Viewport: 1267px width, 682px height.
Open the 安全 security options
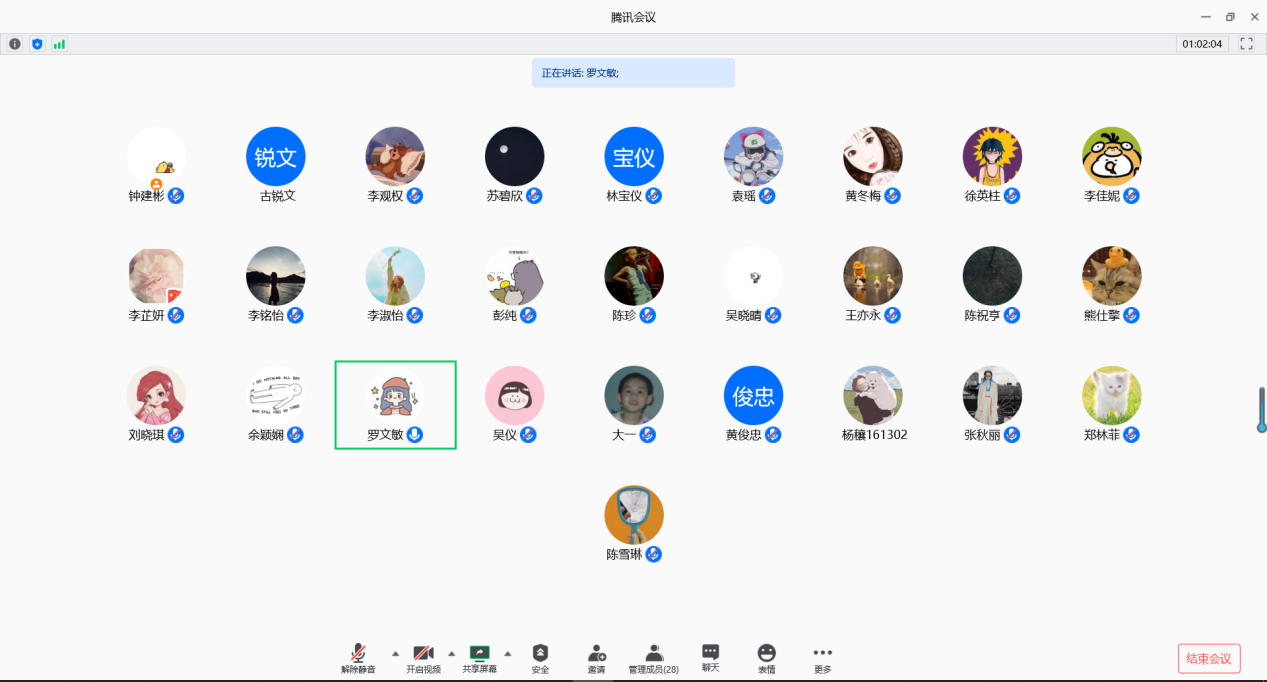[540, 658]
